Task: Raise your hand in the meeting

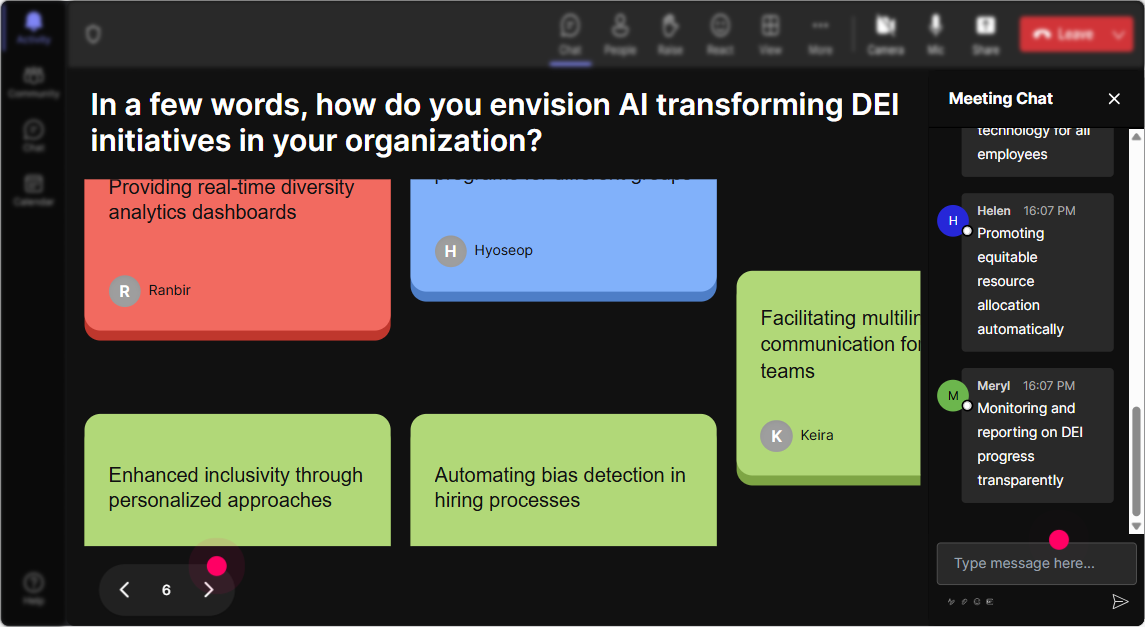Action: click(670, 34)
